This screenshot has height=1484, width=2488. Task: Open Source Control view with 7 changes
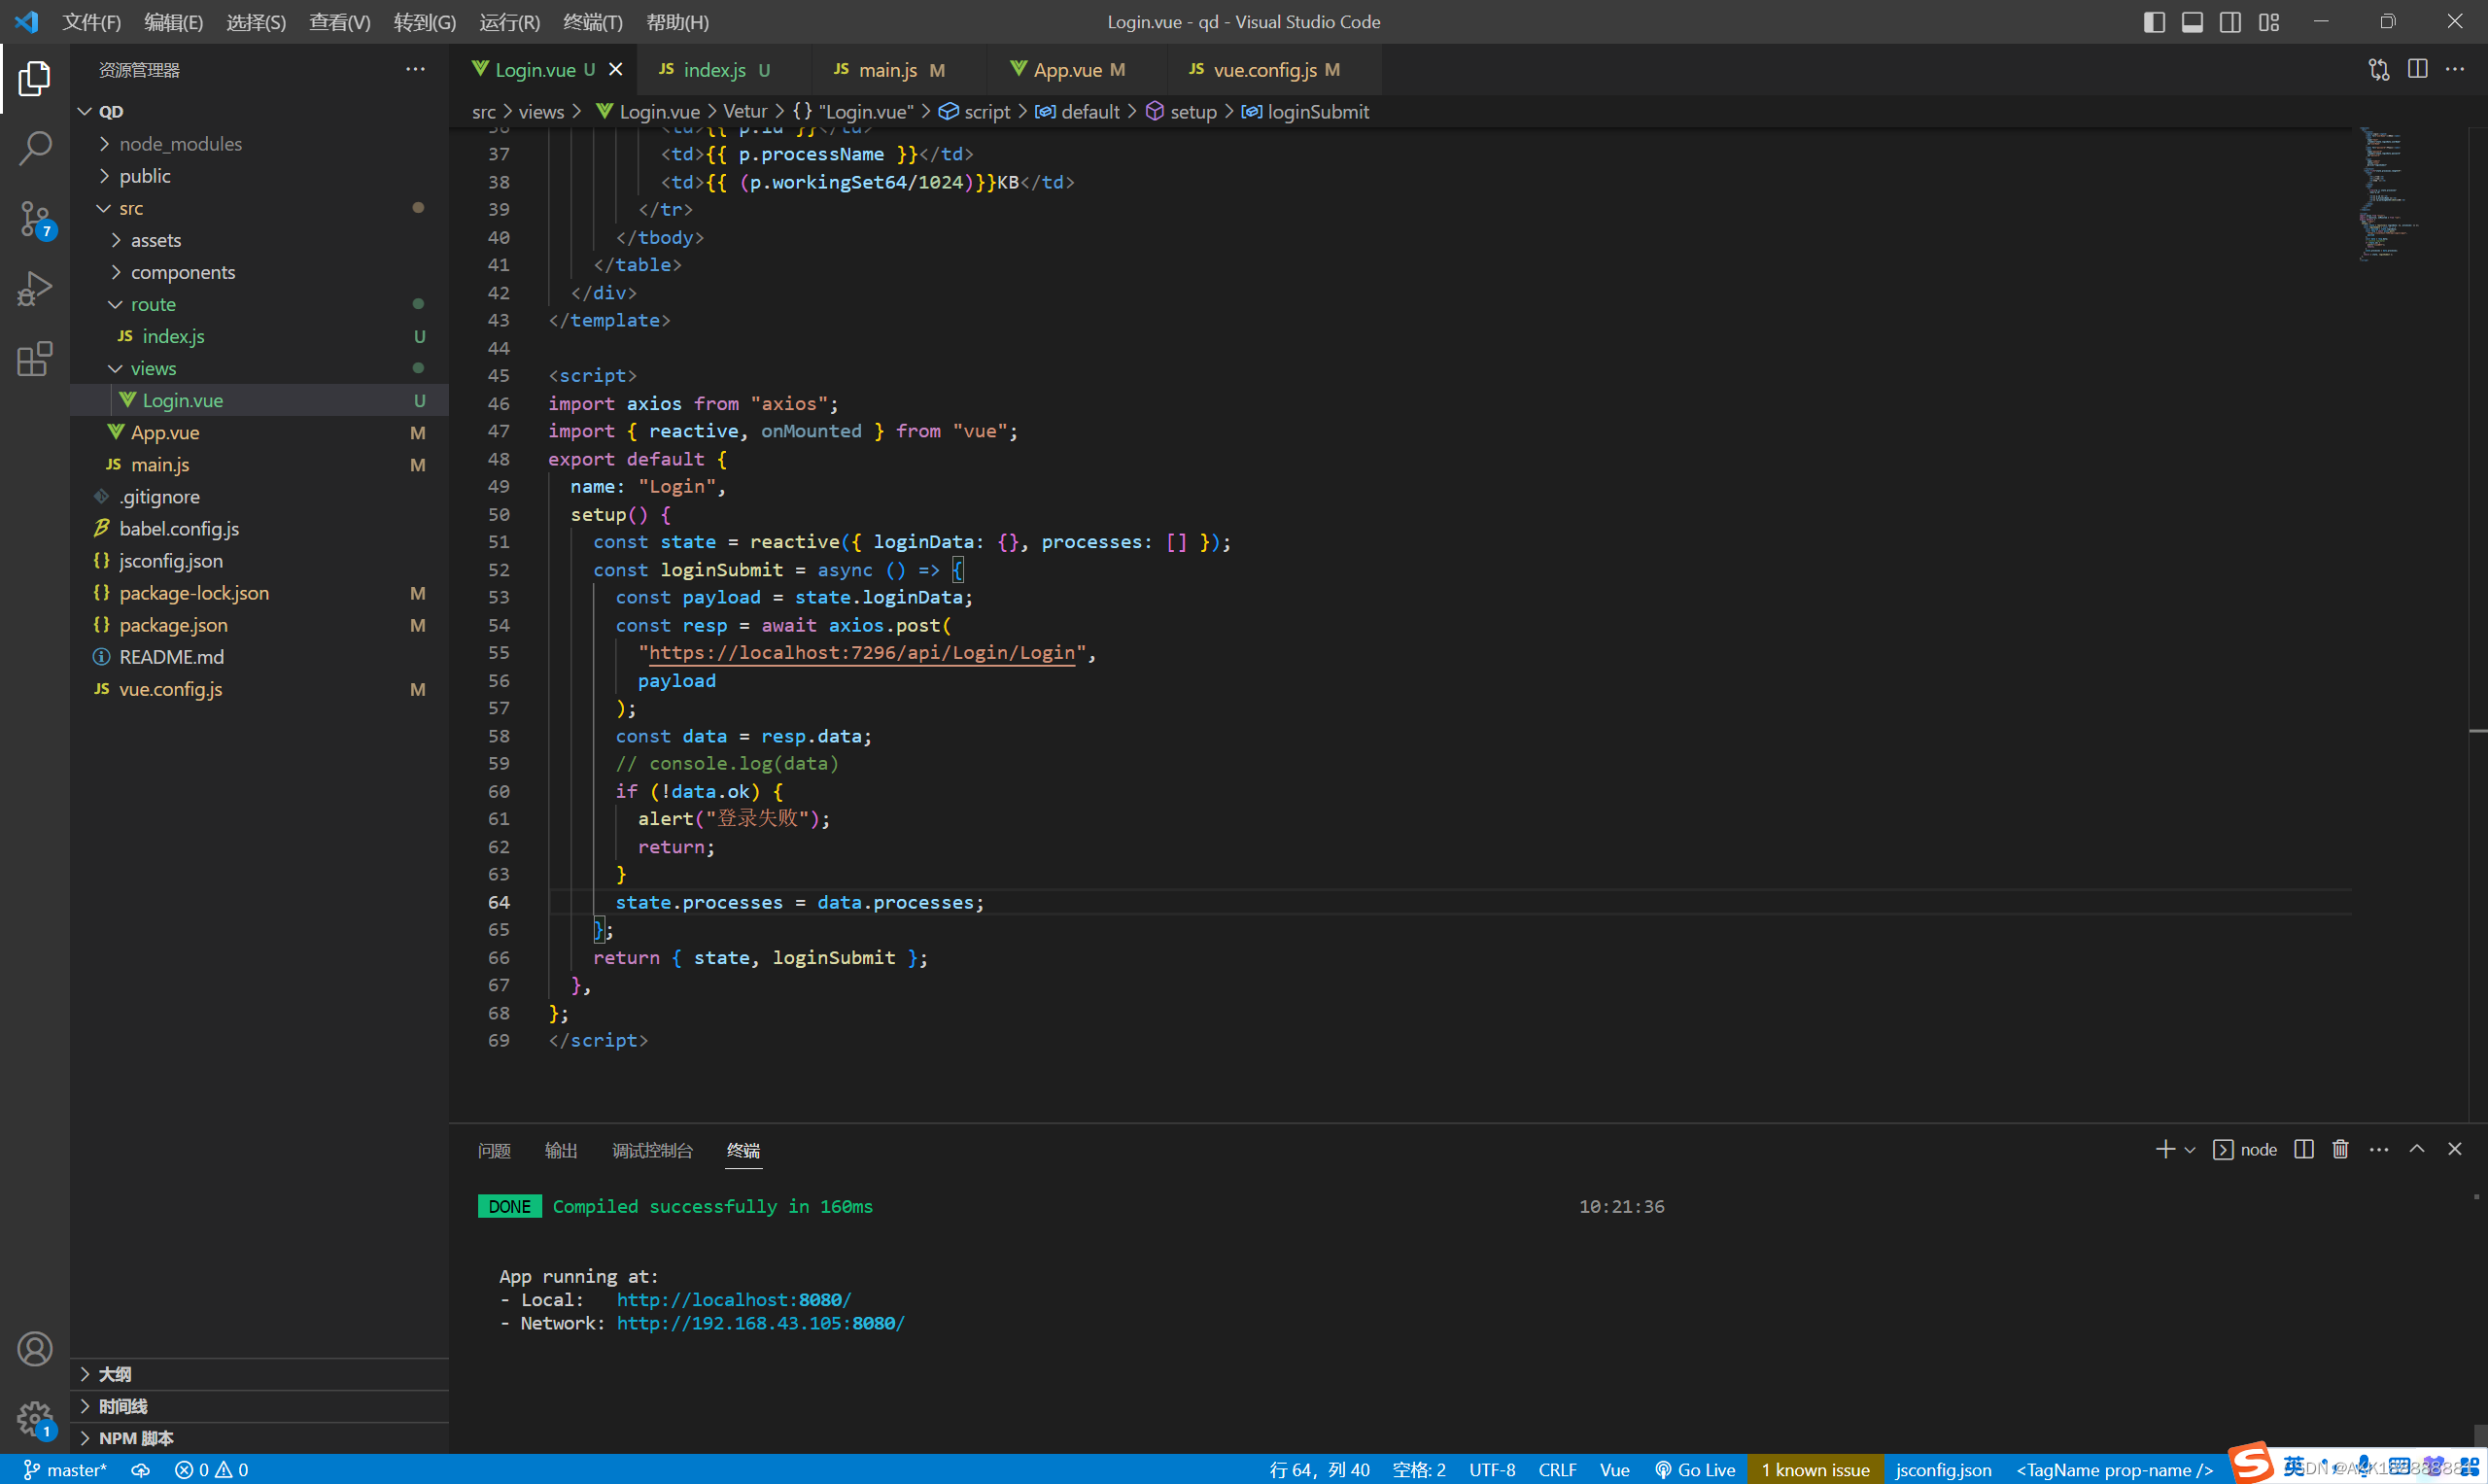(x=34, y=218)
